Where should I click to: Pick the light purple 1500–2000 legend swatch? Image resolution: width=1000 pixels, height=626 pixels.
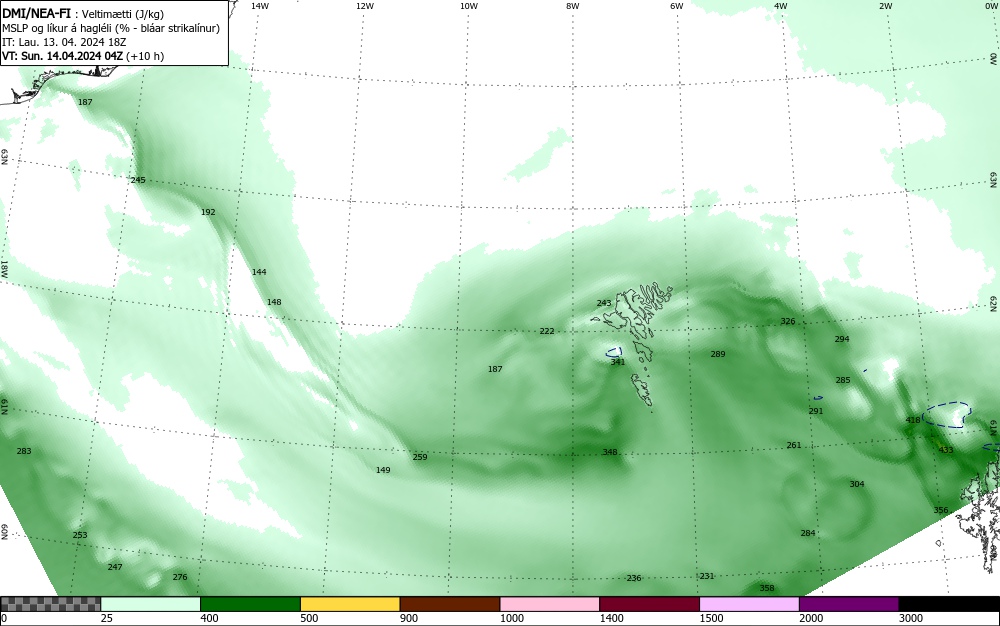pyautogui.click(x=749, y=604)
